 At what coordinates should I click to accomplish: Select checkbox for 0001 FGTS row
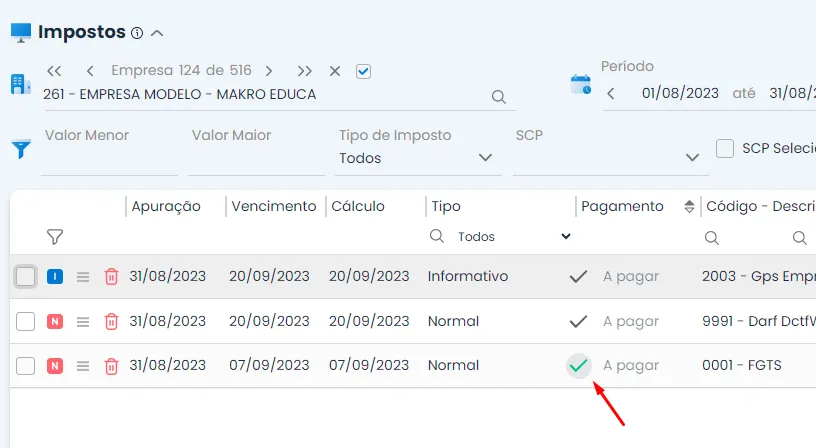[x=26, y=366]
